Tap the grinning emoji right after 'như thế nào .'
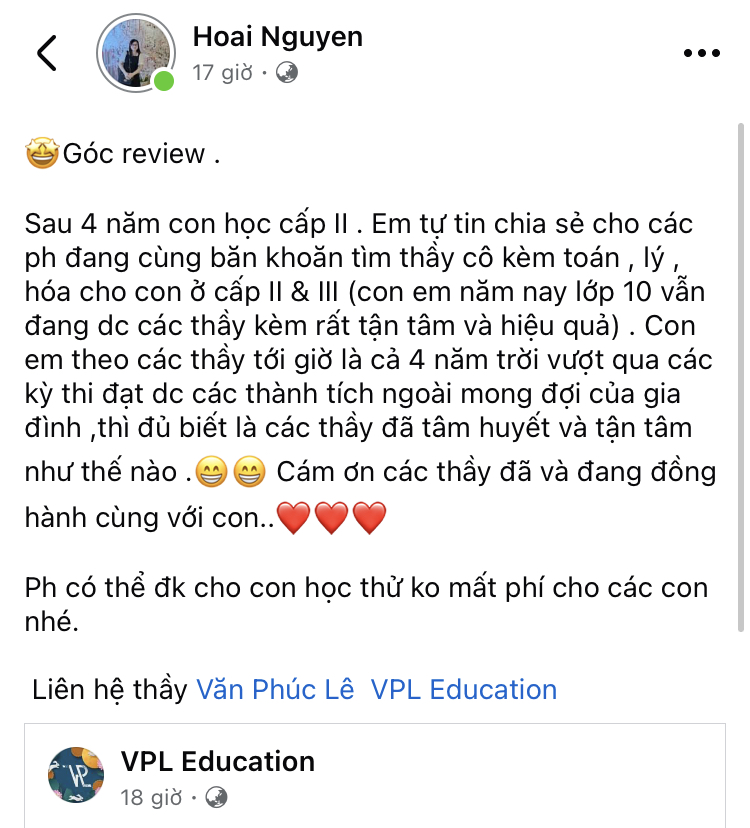Viewport: 750px width, 828px height. click(x=212, y=471)
